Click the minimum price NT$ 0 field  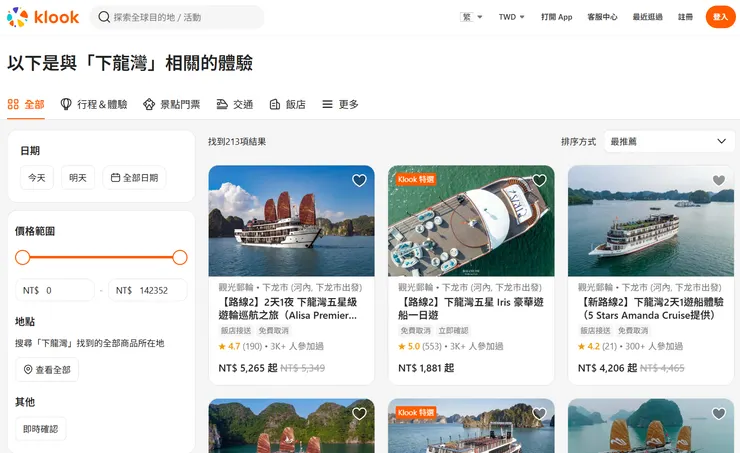(x=55, y=290)
